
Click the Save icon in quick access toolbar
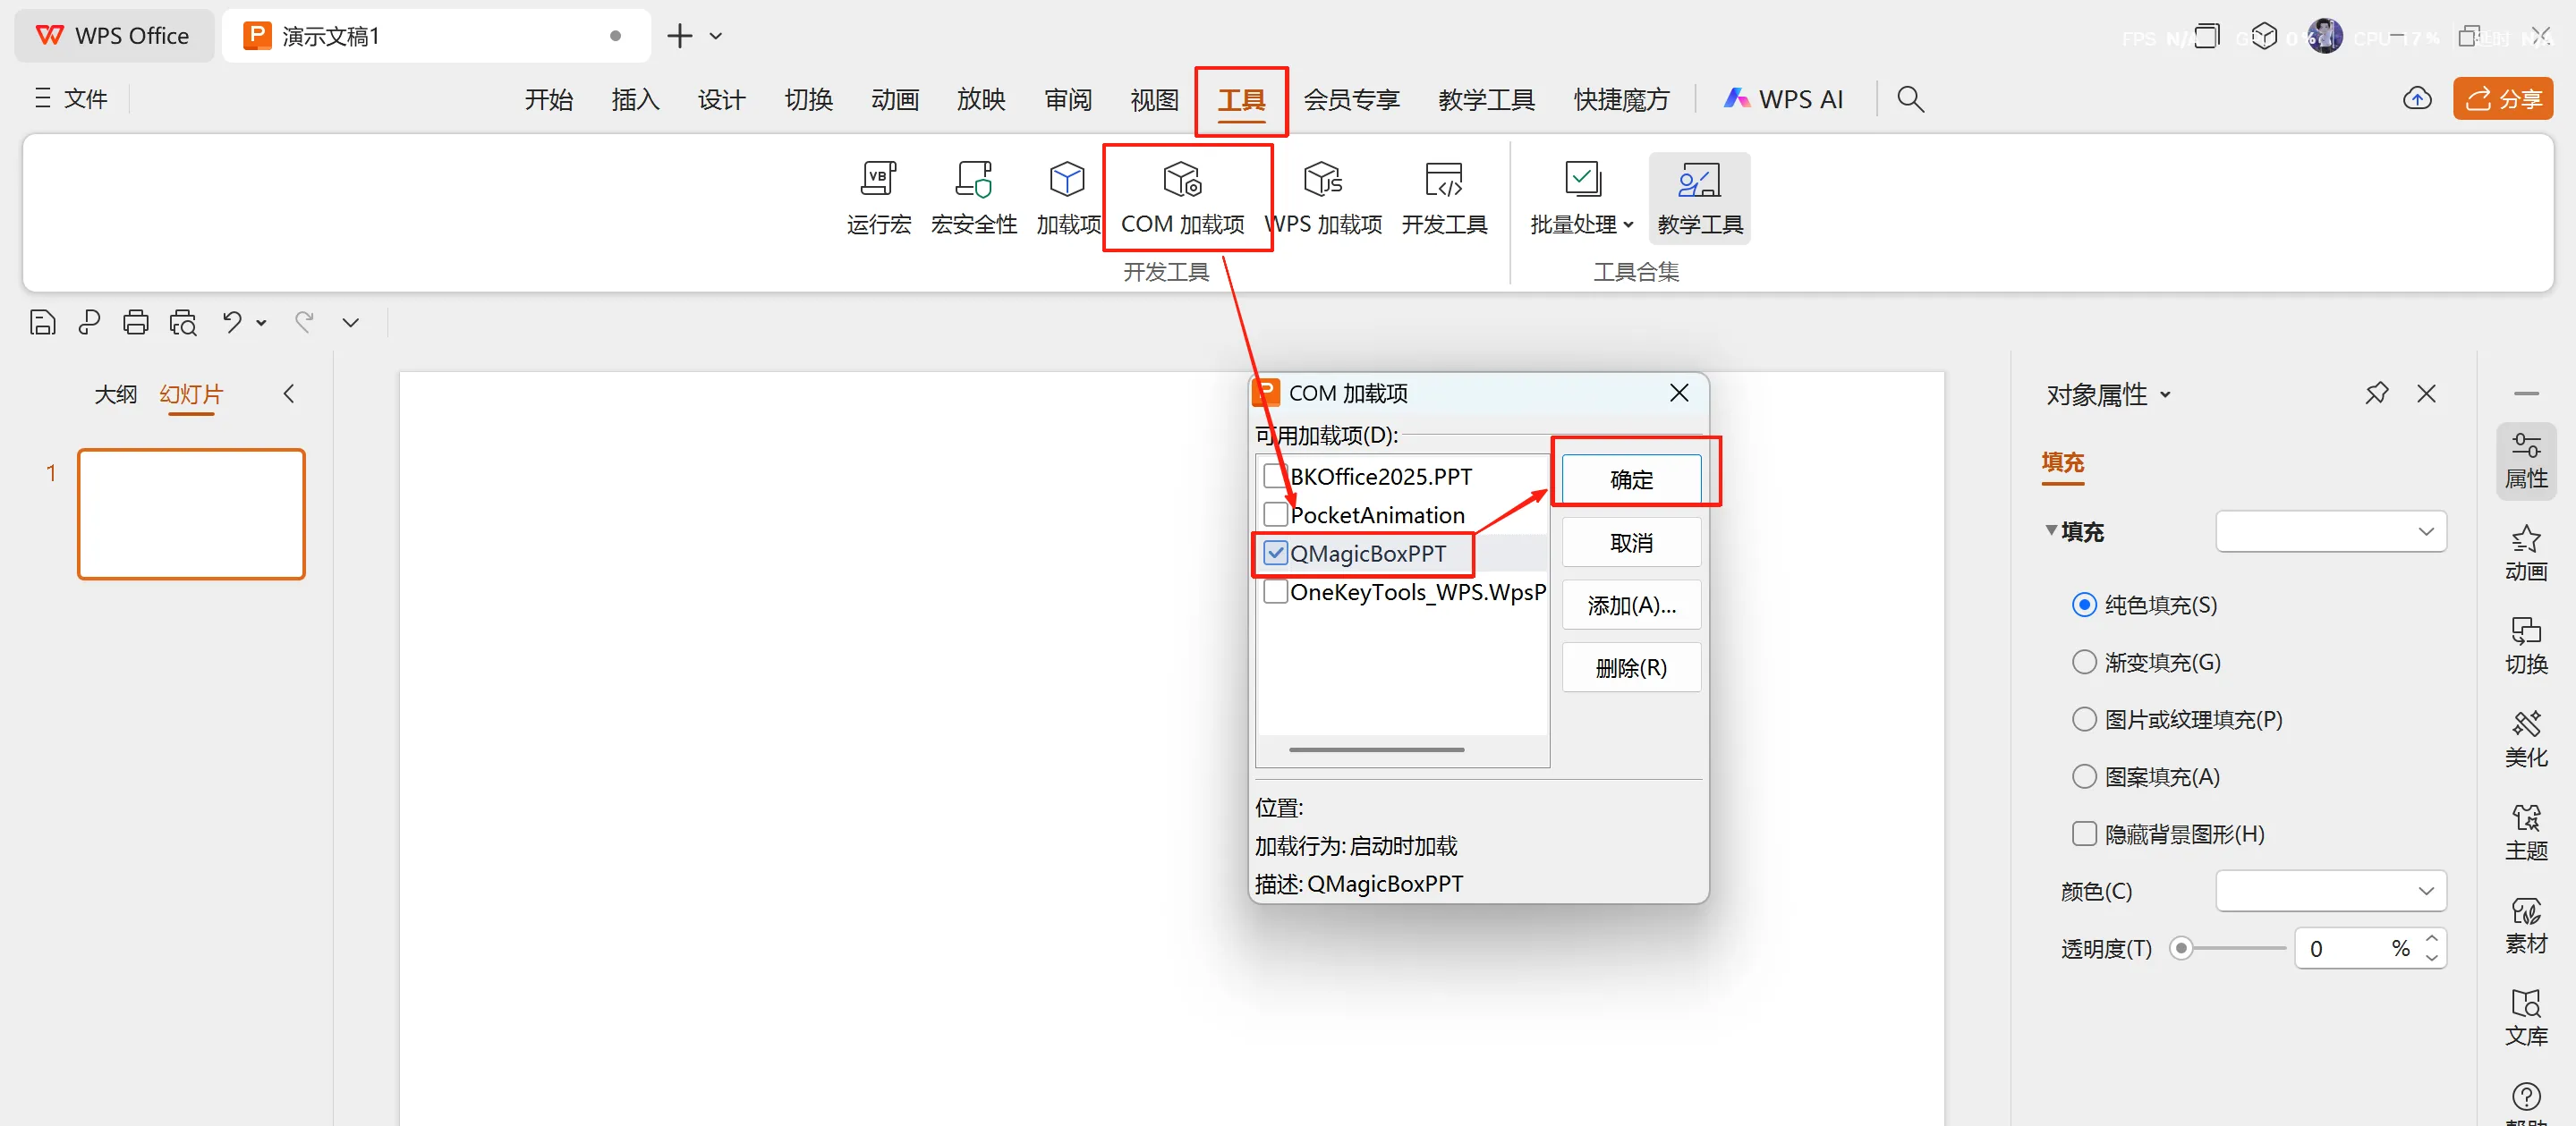pos(42,322)
